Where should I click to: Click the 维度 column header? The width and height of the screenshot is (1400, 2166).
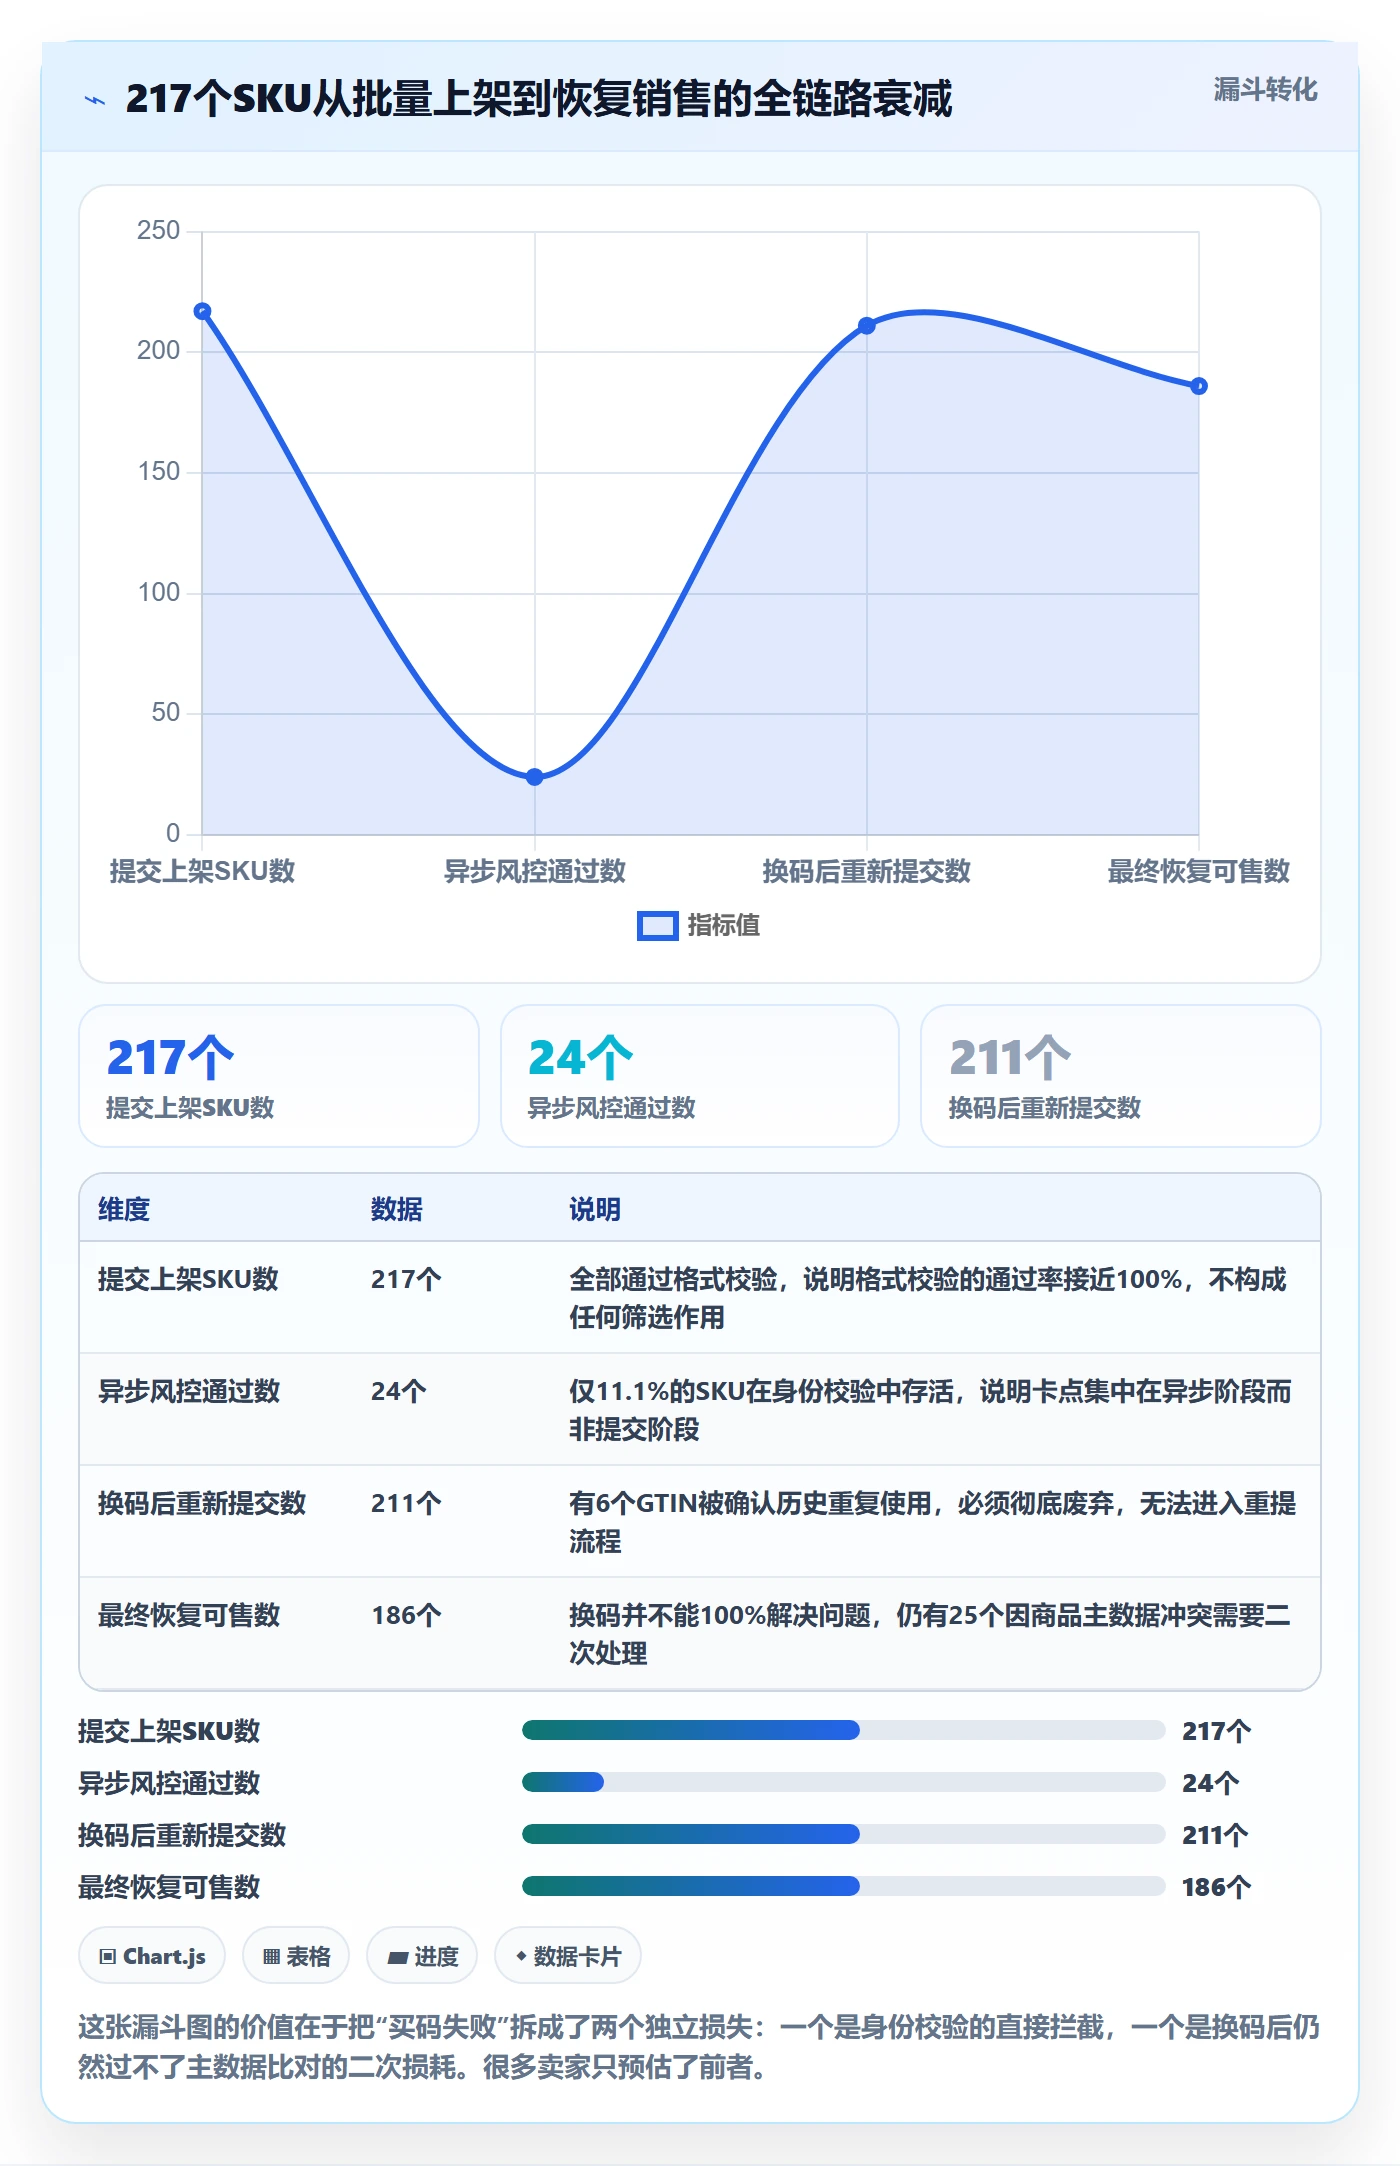[124, 1209]
